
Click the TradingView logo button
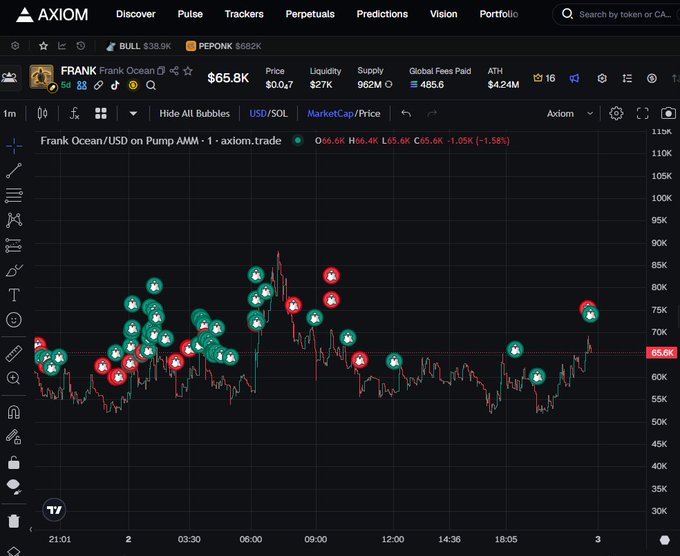[x=54, y=510]
